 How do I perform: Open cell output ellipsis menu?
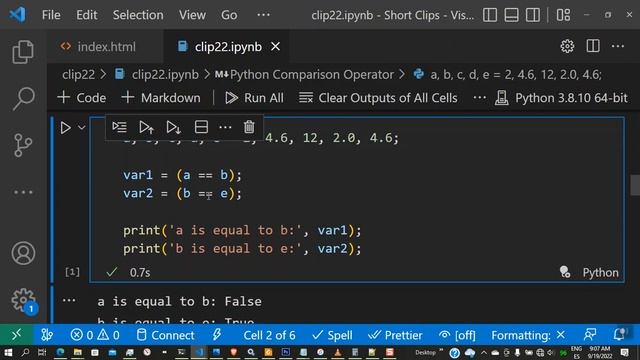69,301
